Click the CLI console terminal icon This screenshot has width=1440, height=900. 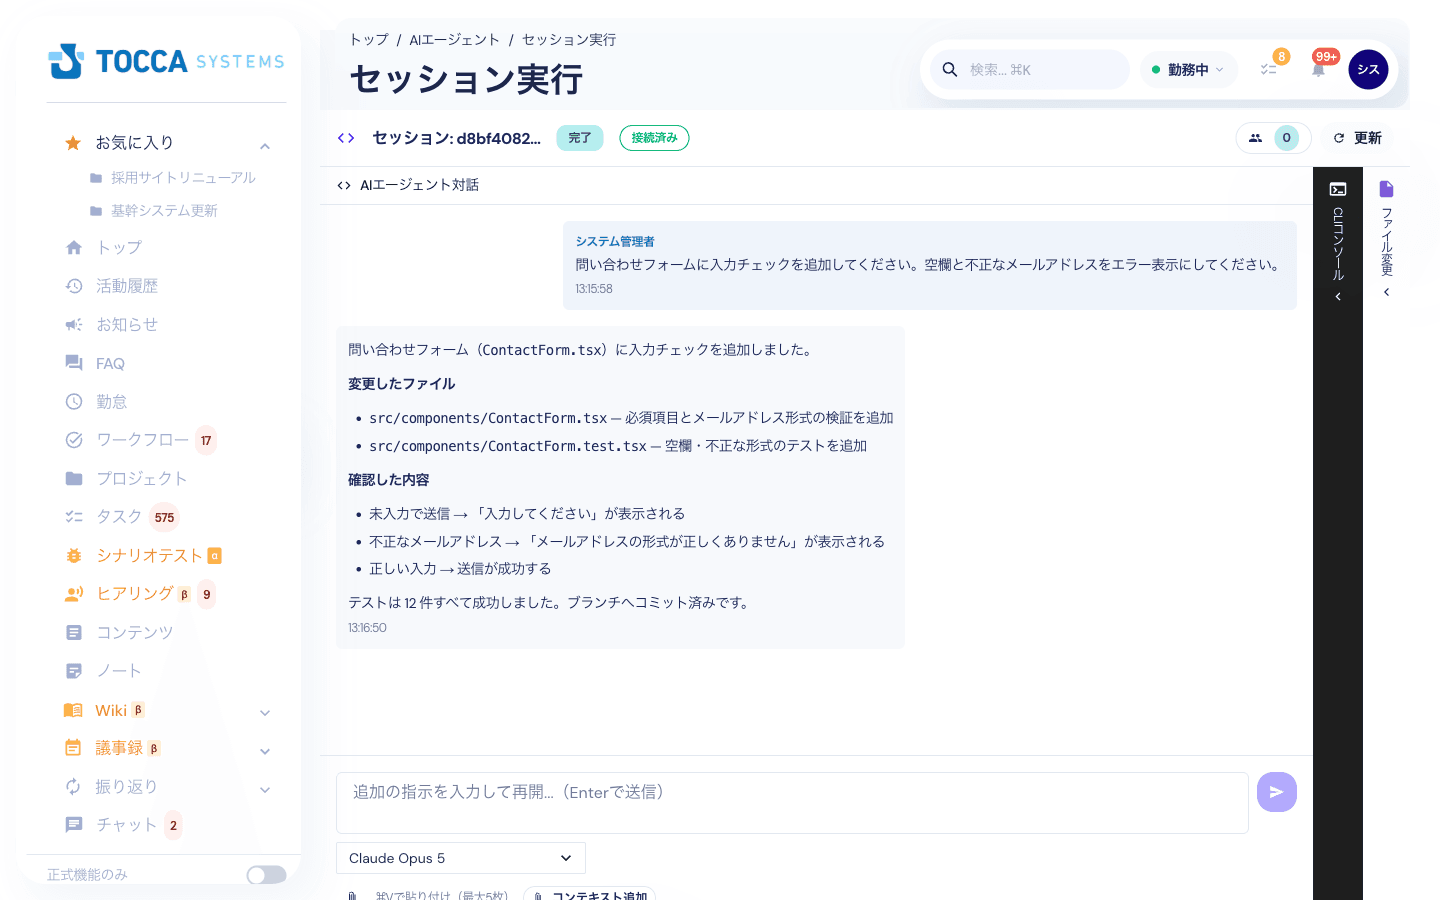[x=1338, y=189]
